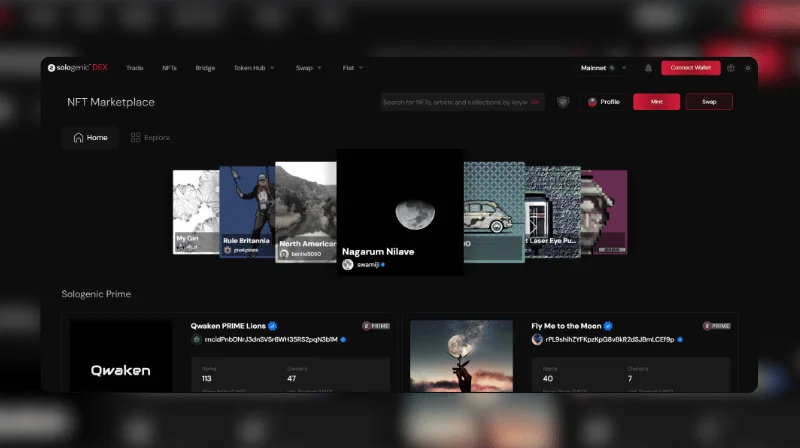Open the My Girl NFT card
The height and width of the screenshot is (448, 800).
[x=196, y=212]
